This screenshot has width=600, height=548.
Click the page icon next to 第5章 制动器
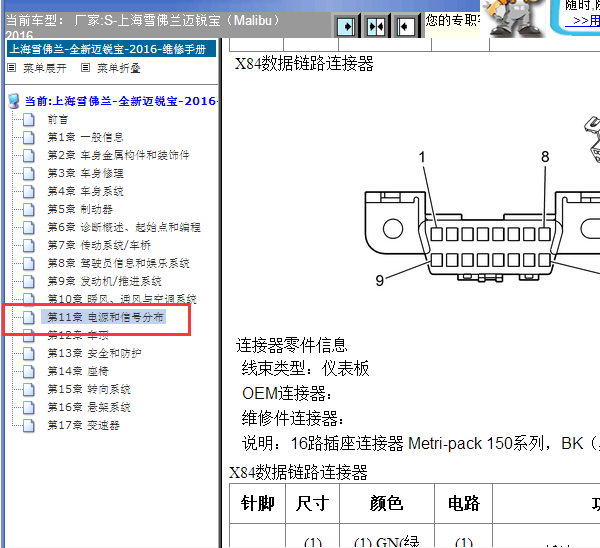click(29, 209)
